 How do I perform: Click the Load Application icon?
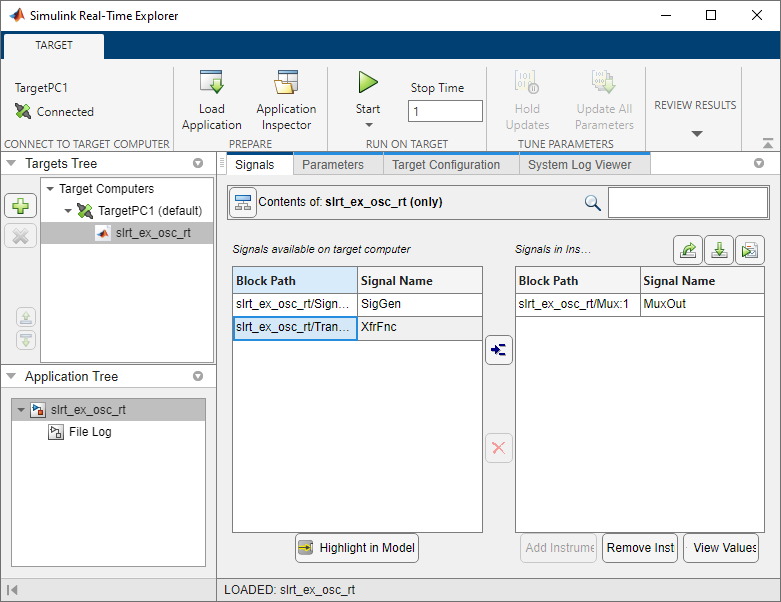211,82
